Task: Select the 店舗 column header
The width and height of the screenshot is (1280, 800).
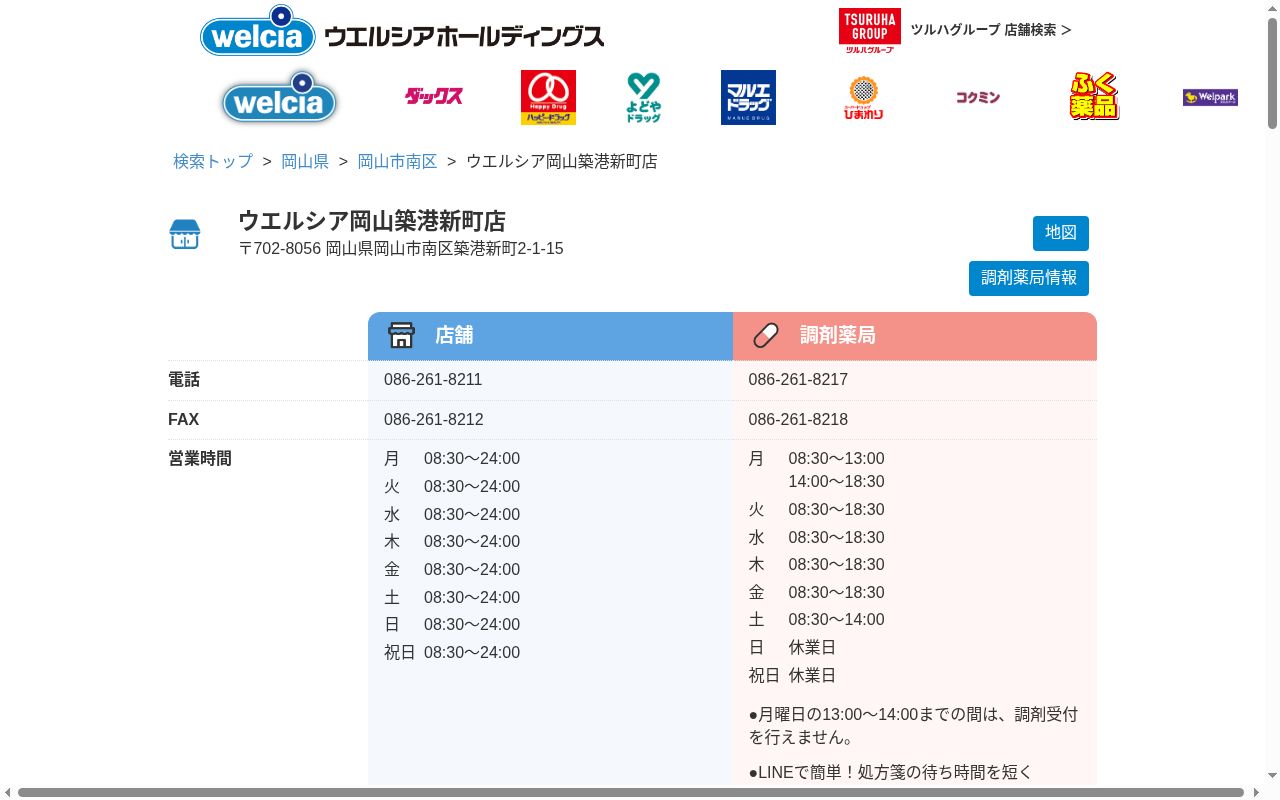Action: click(x=550, y=336)
